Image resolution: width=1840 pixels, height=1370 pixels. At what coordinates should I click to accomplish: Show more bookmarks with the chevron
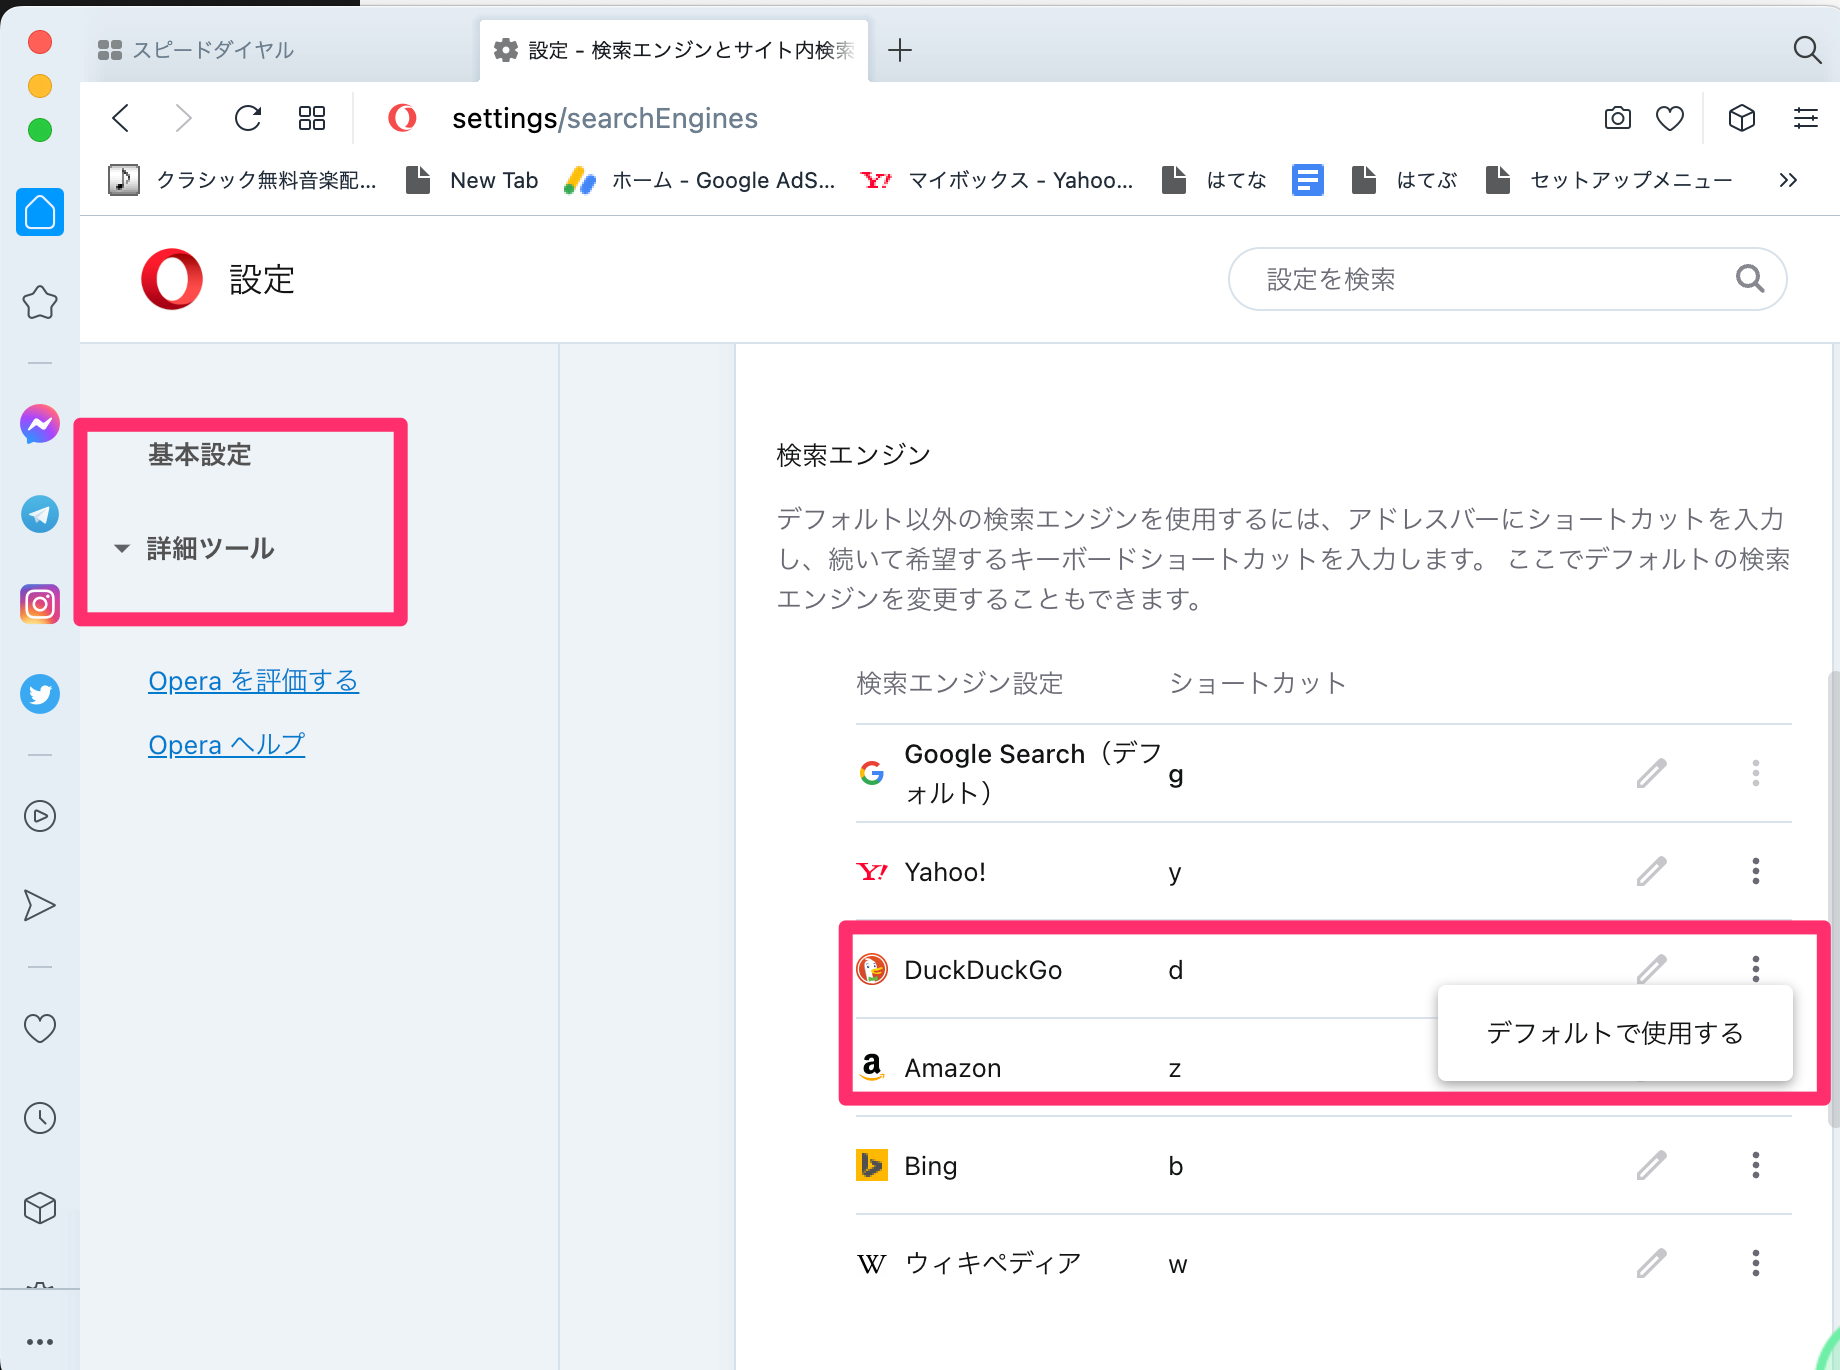point(1789,180)
